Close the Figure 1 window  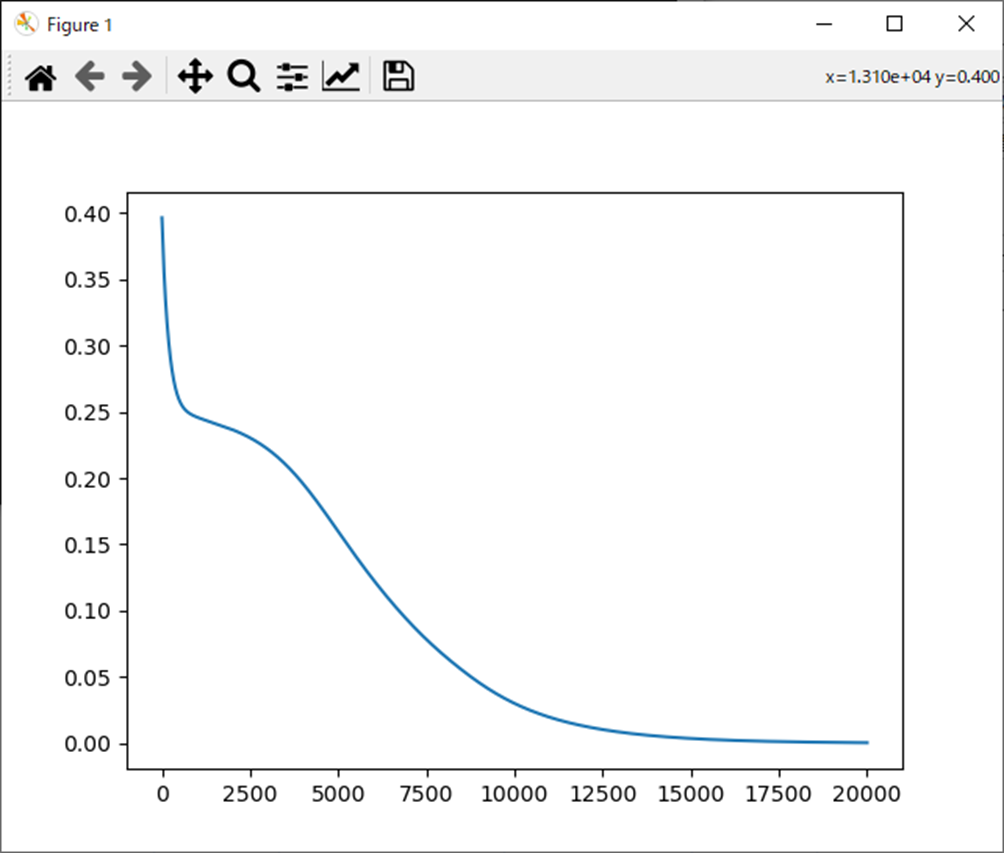pos(965,24)
